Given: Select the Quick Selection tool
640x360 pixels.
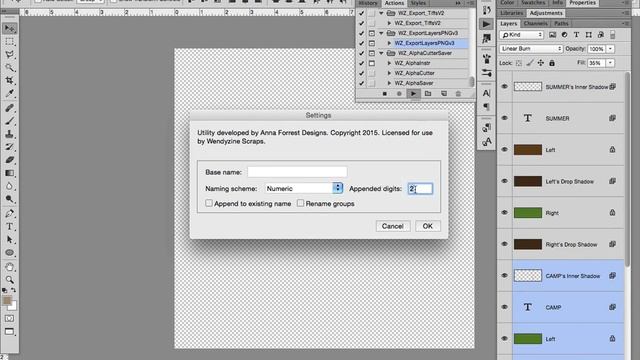Looking at the screenshot, I should point(9,68).
